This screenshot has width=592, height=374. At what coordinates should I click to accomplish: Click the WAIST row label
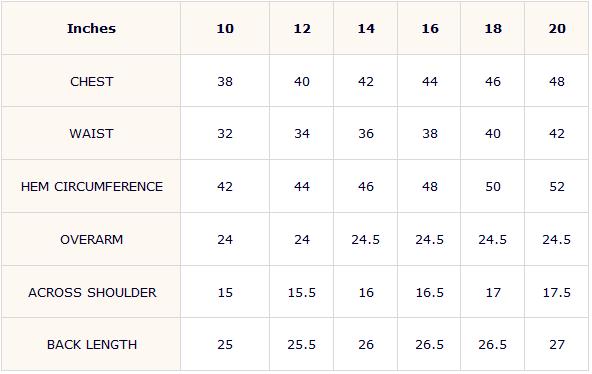[91, 134]
